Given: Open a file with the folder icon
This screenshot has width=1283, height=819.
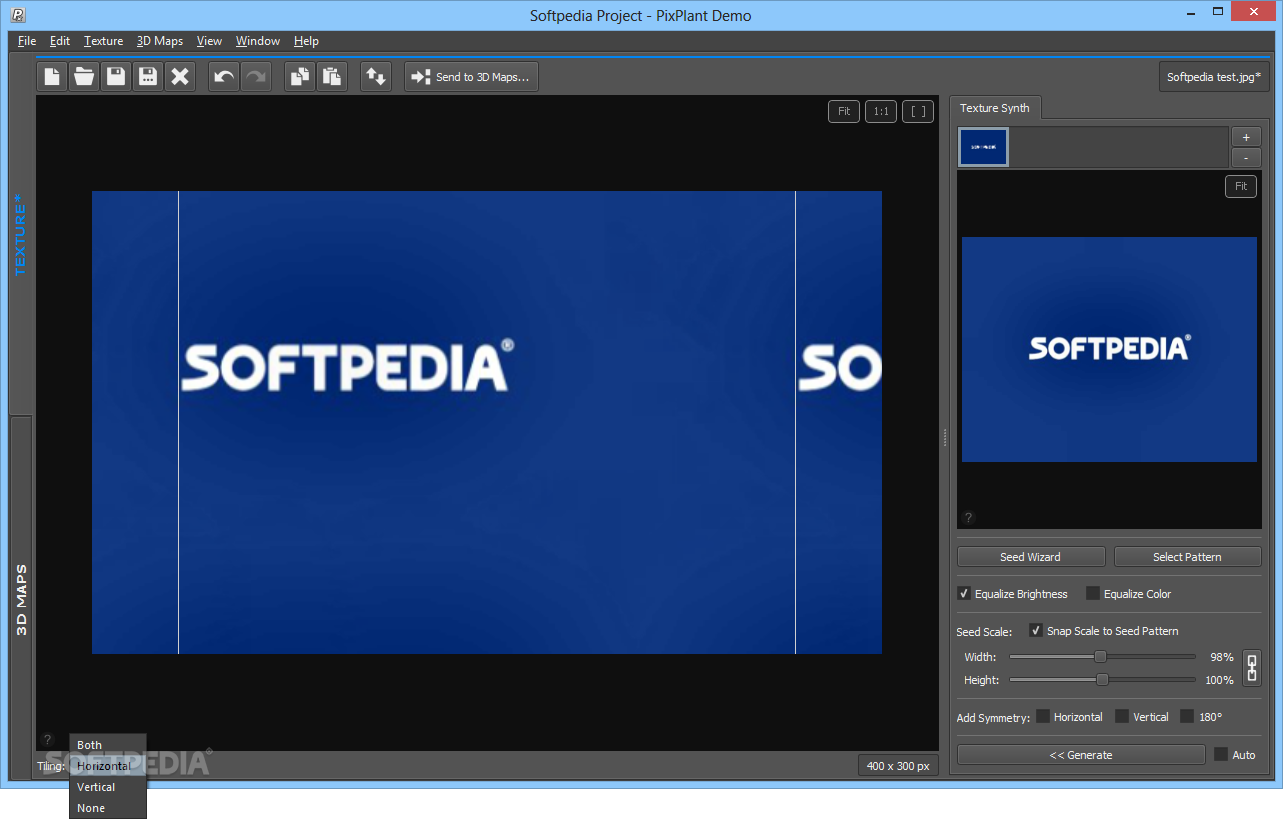Looking at the screenshot, I should tap(84, 77).
